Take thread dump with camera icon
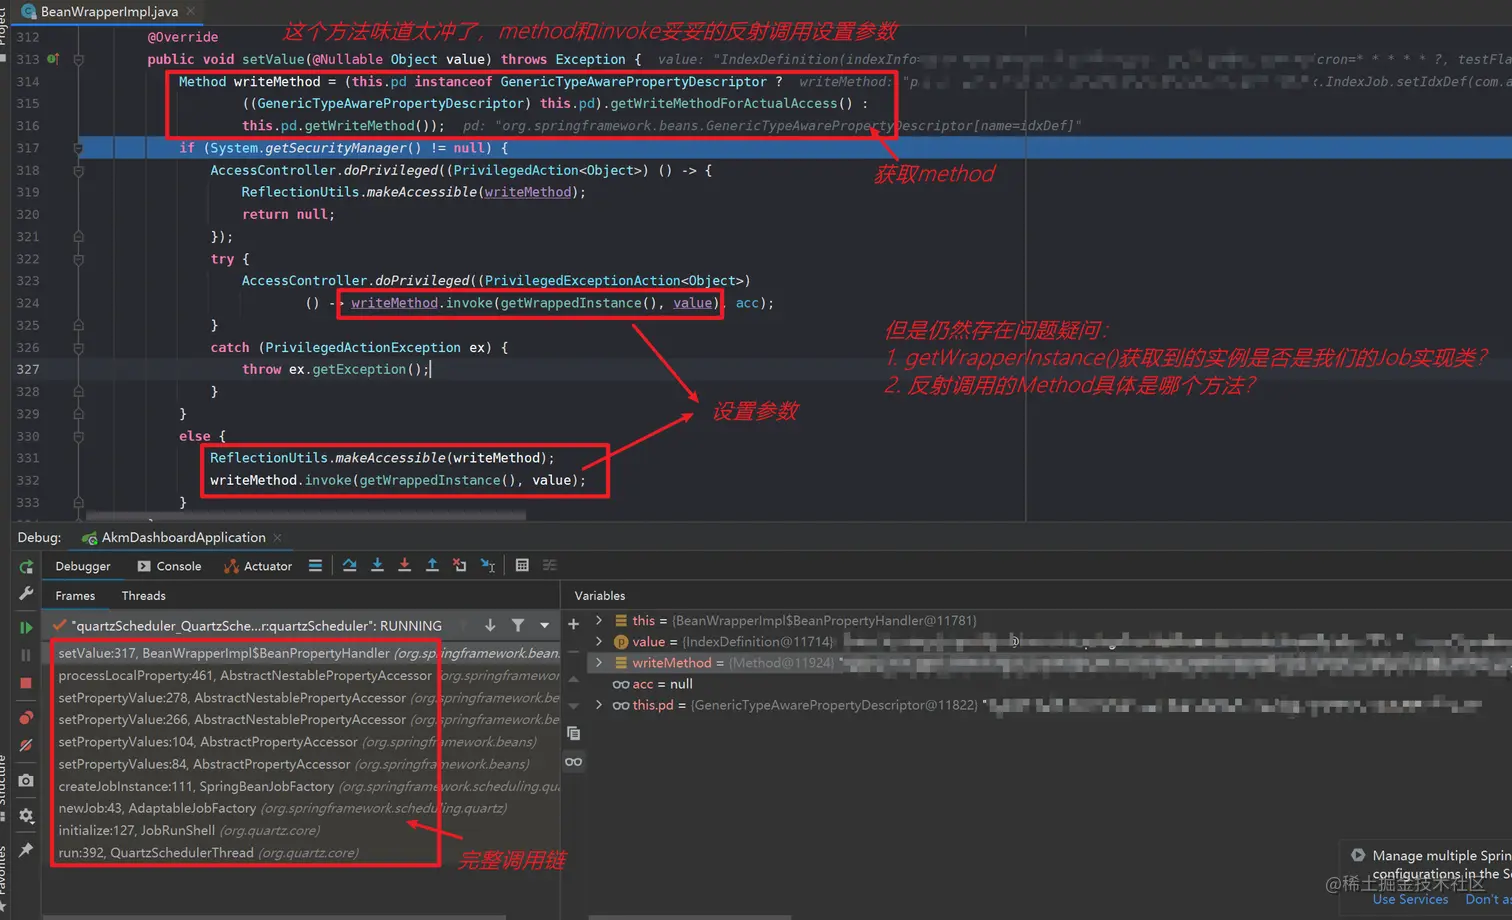This screenshot has height=920, width=1512. [26, 780]
